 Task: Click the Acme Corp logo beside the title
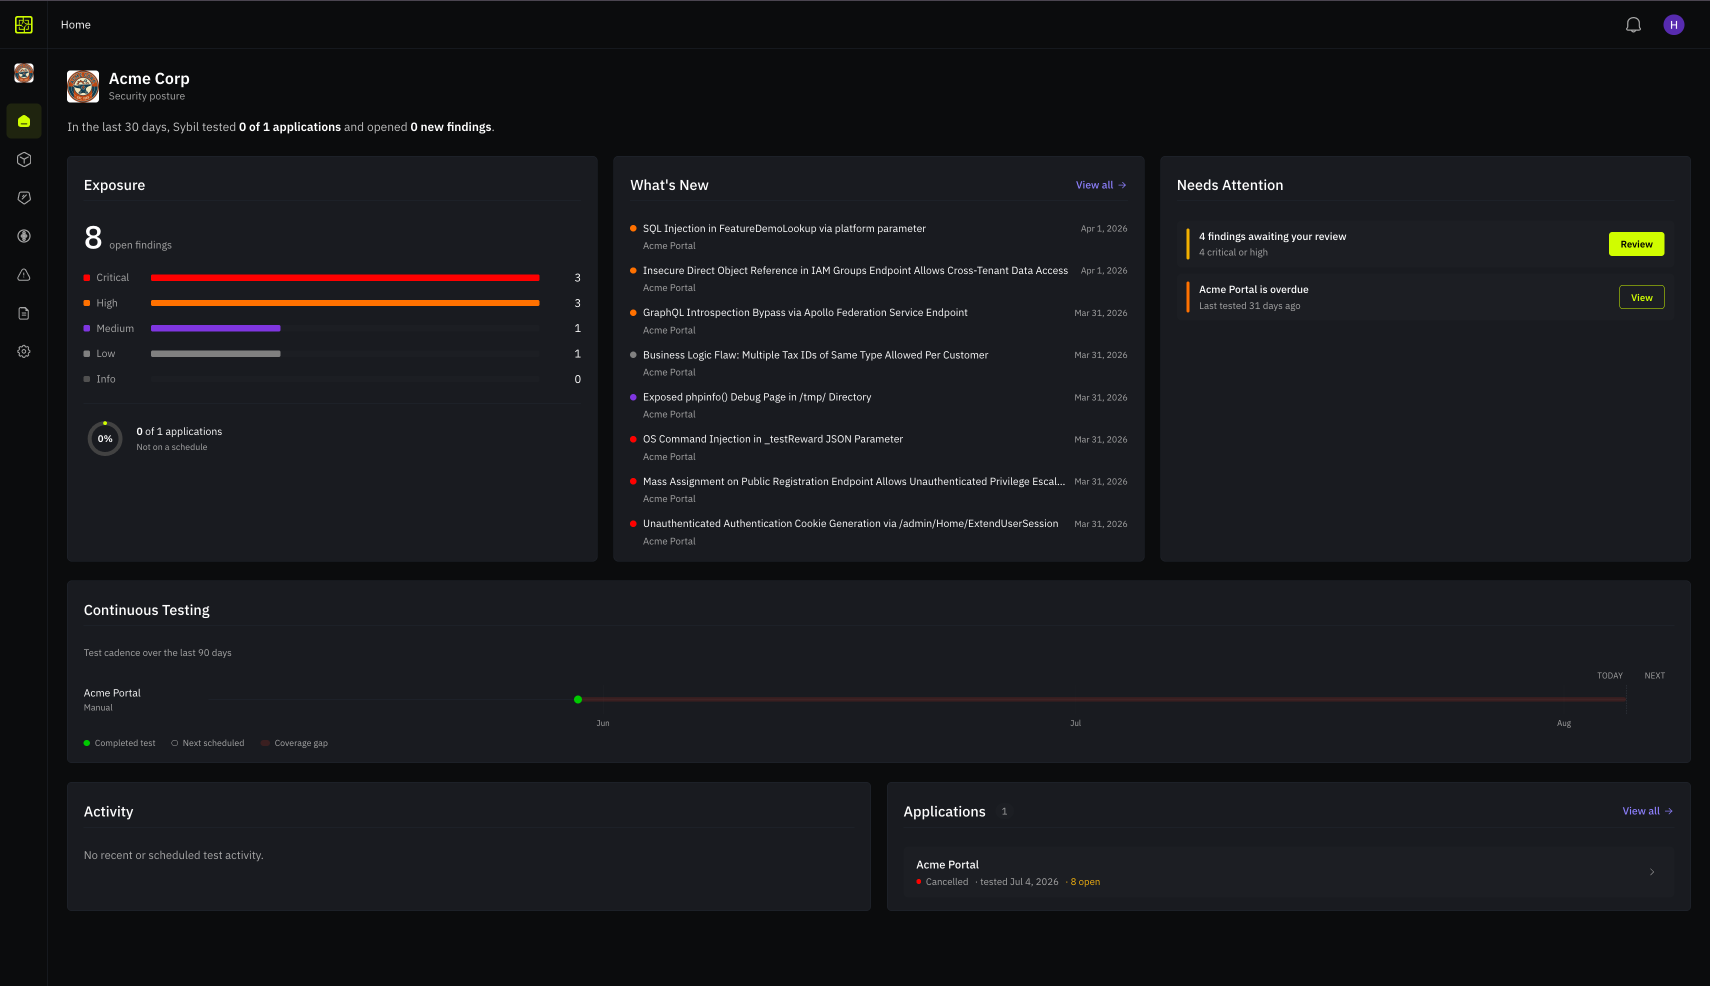83,86
